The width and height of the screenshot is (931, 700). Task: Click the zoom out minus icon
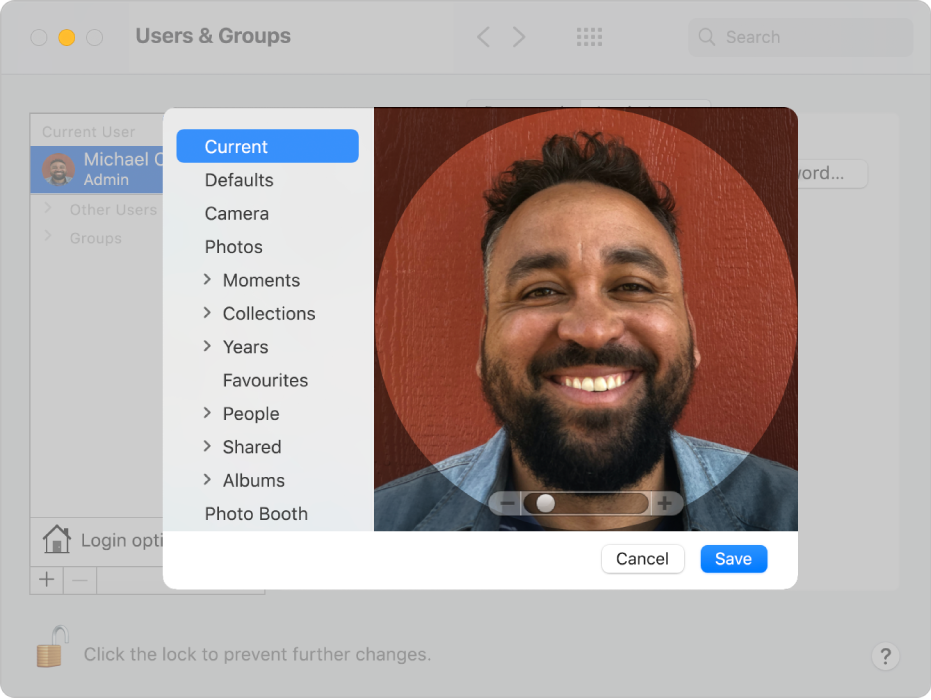coord(507,503)
